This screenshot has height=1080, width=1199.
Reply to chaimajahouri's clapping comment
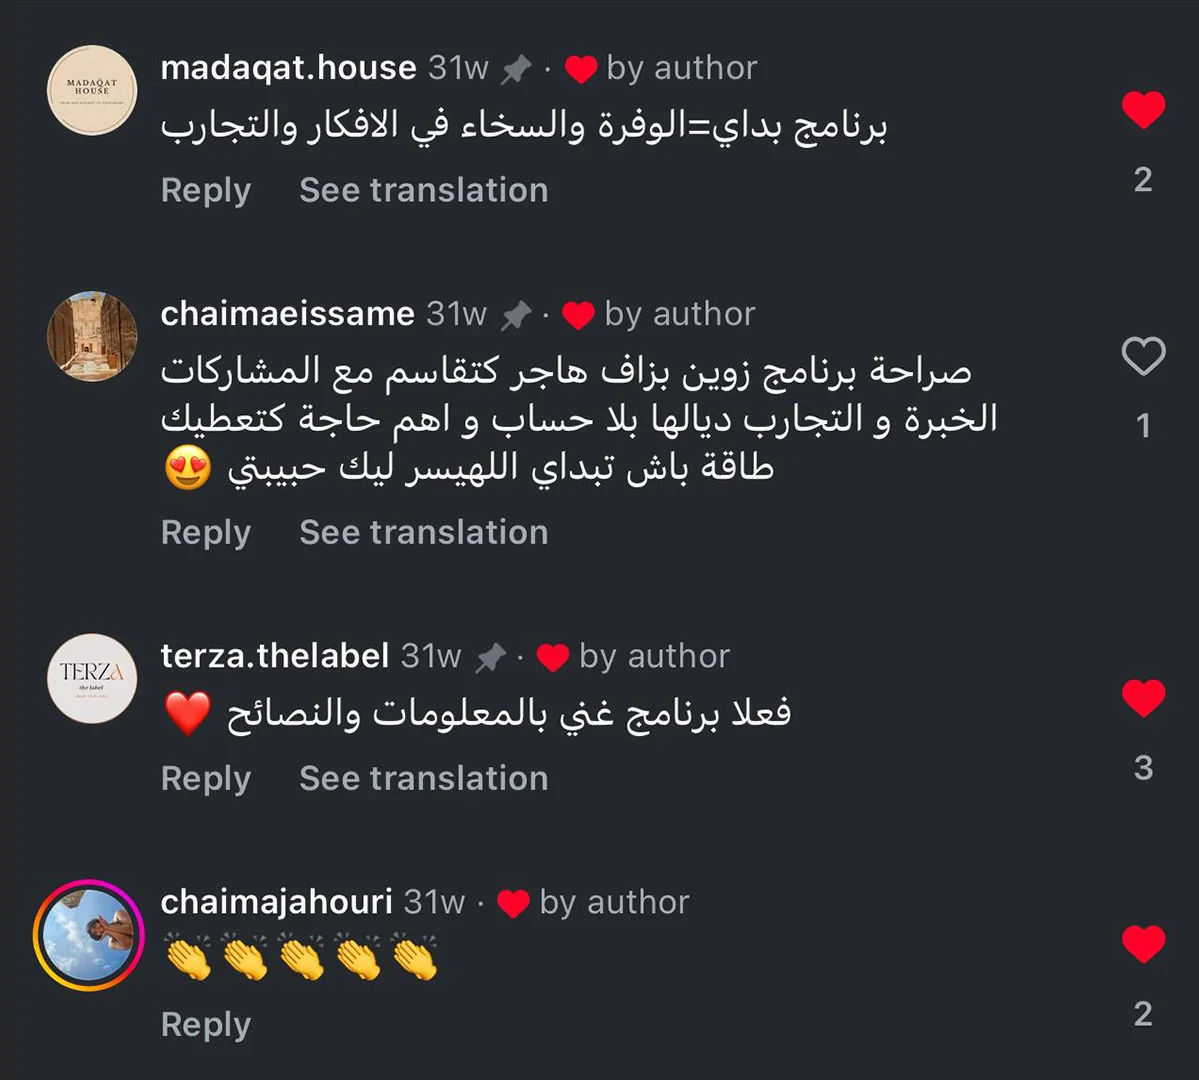point(205,1024)
